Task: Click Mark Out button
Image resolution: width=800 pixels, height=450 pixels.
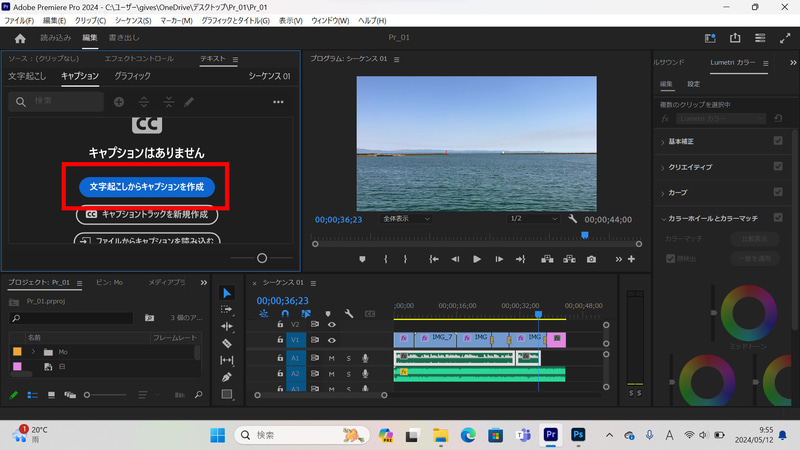Action: click(405, 259)
